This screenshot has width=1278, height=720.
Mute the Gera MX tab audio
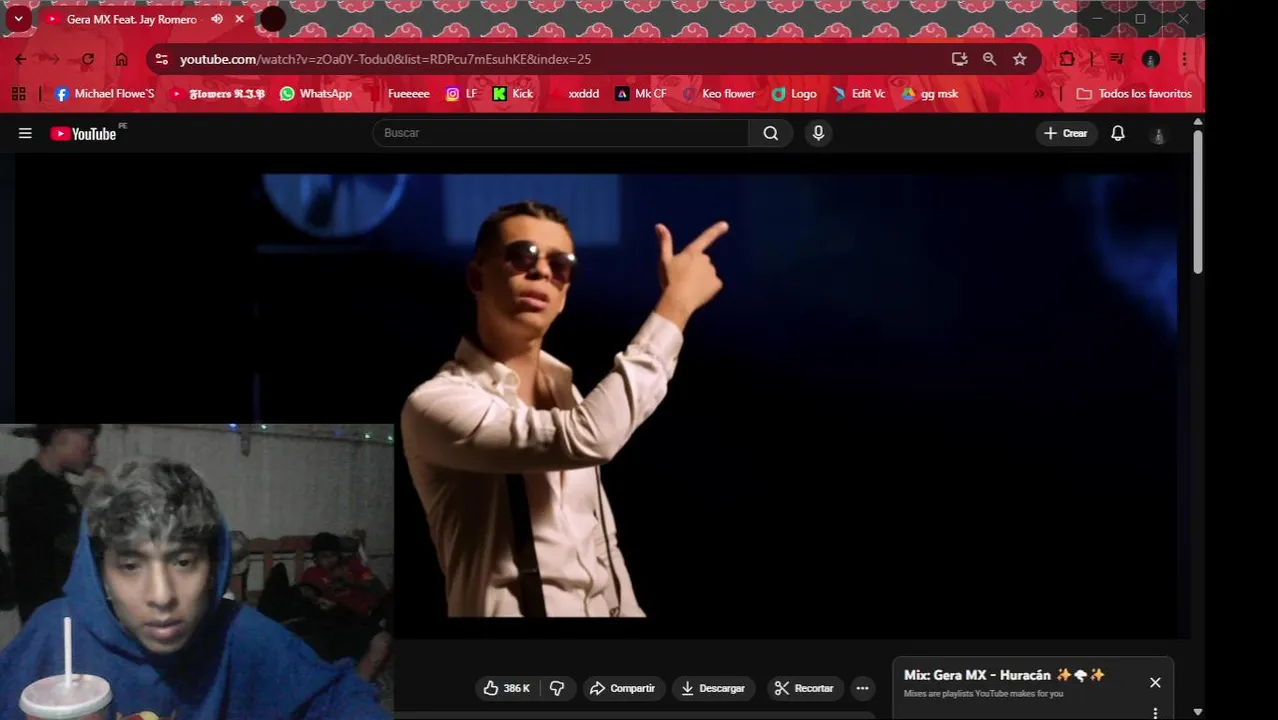pos(217,19)
